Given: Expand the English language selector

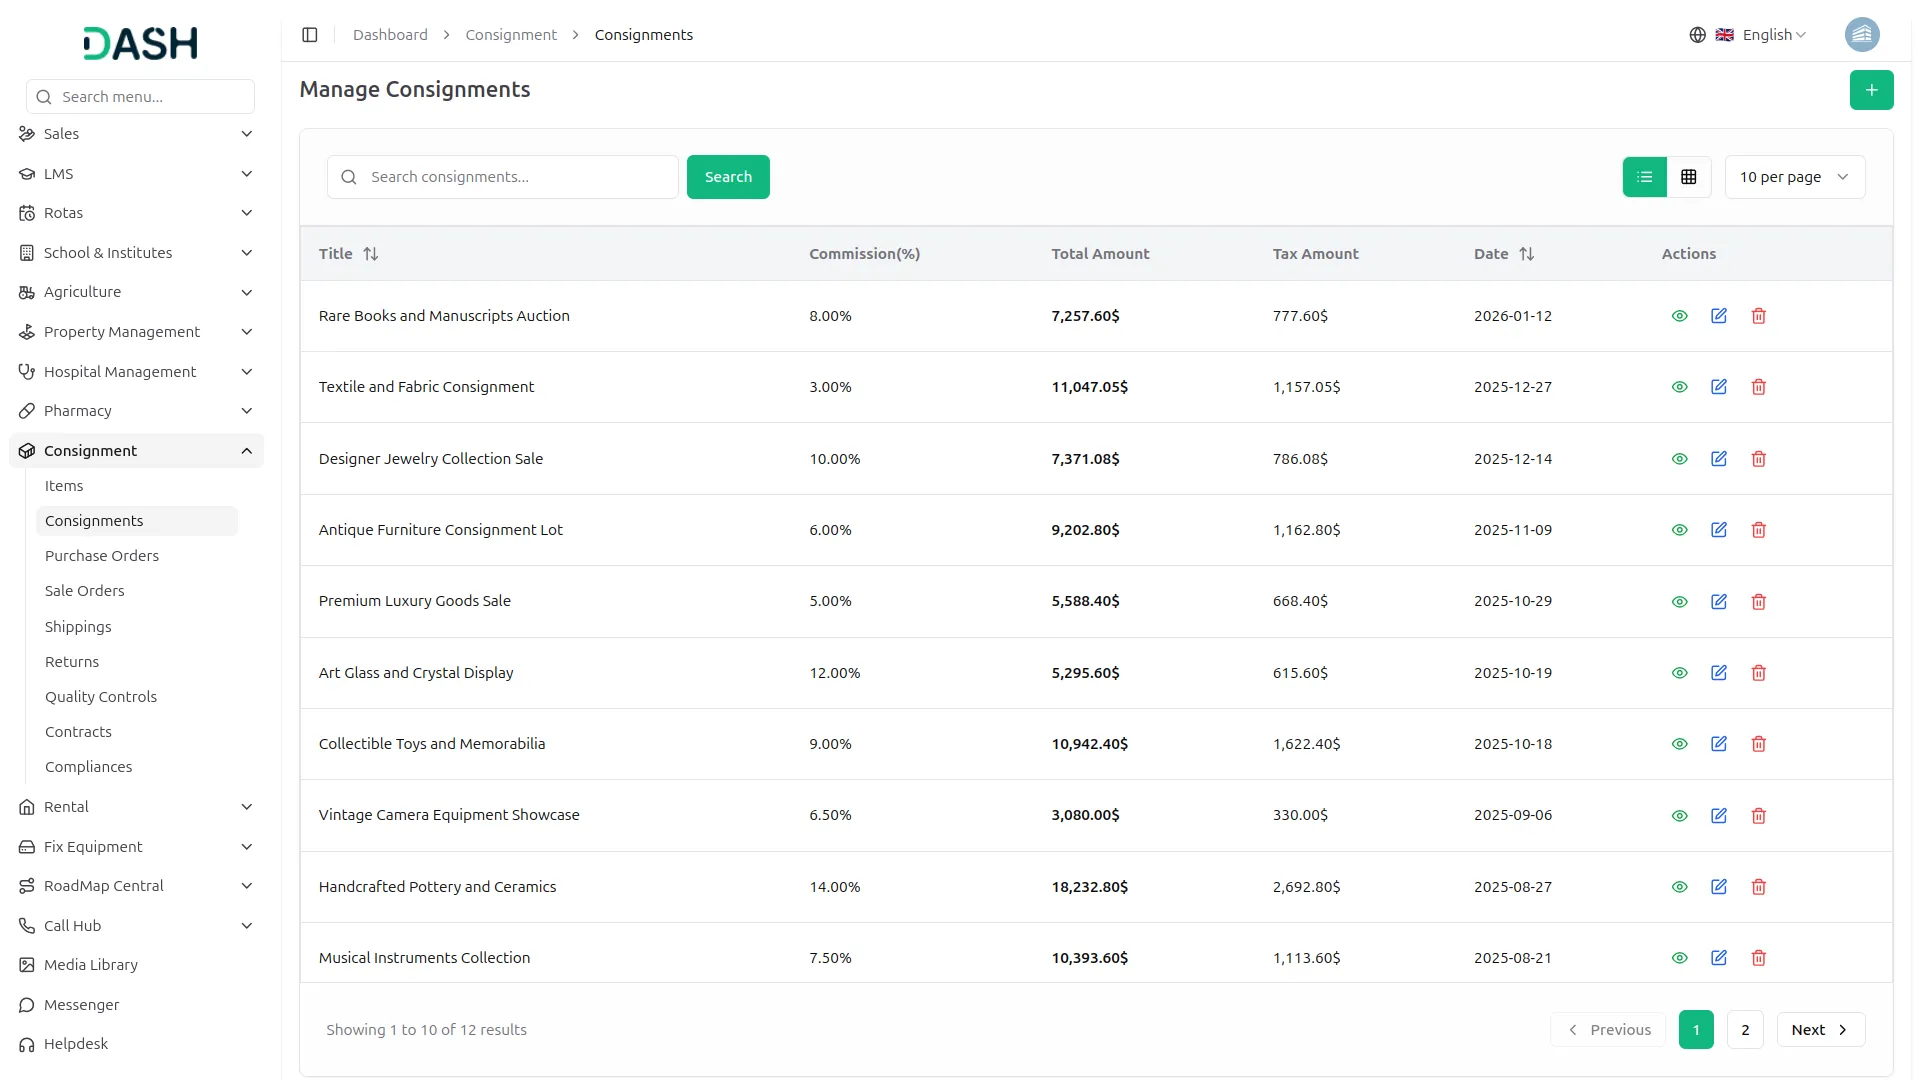Looking at the screenshot, I should [x=1765, y=34].
